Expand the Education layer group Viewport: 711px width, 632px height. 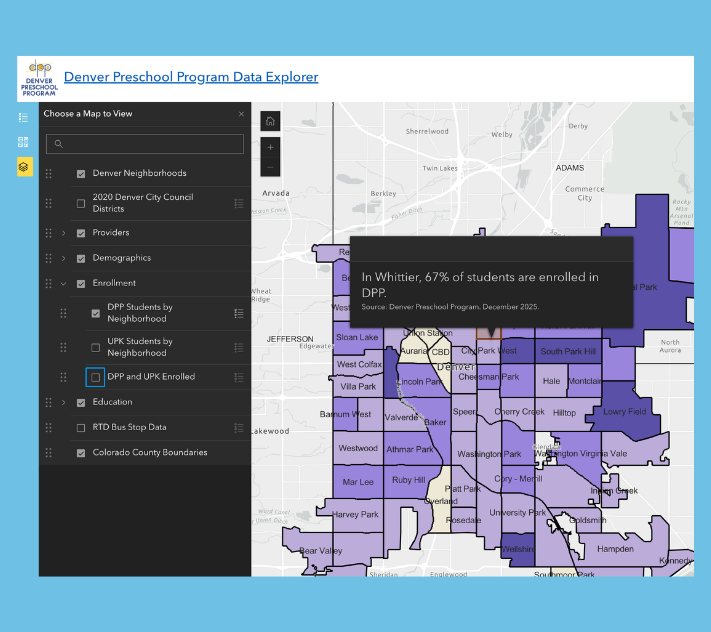(63, 403)
